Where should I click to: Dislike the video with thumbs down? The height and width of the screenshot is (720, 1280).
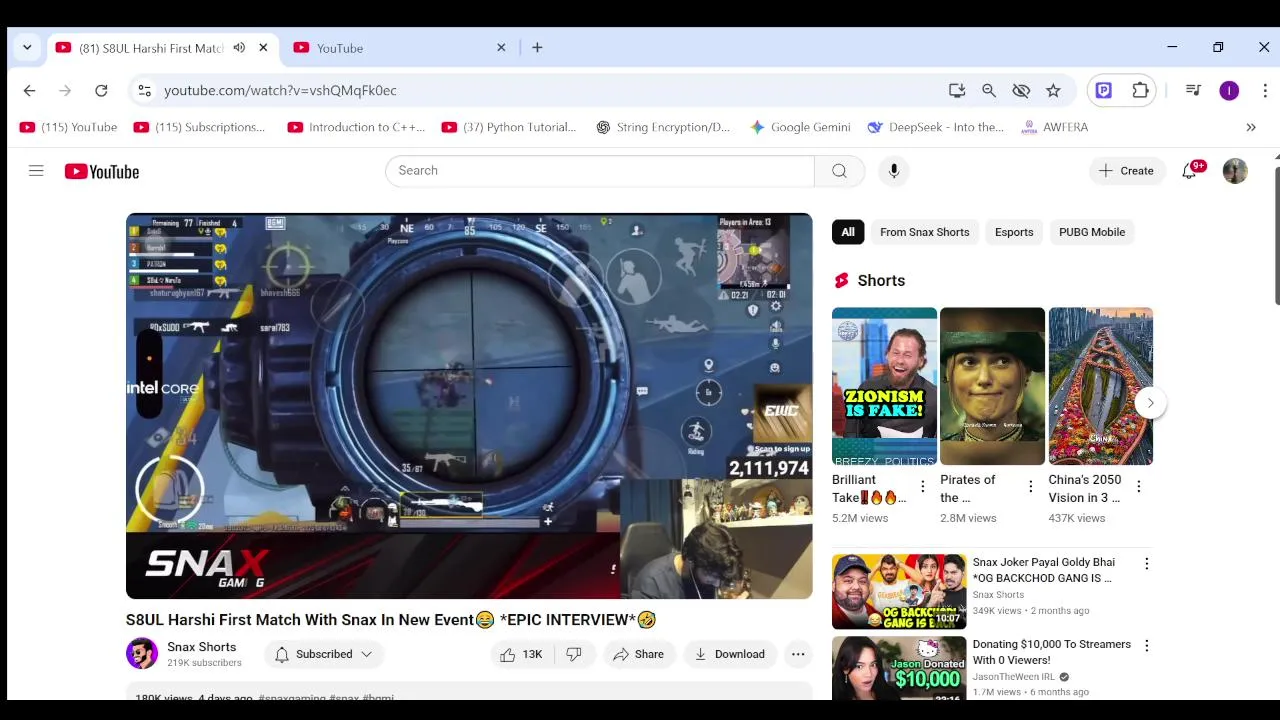pos(574,654)
